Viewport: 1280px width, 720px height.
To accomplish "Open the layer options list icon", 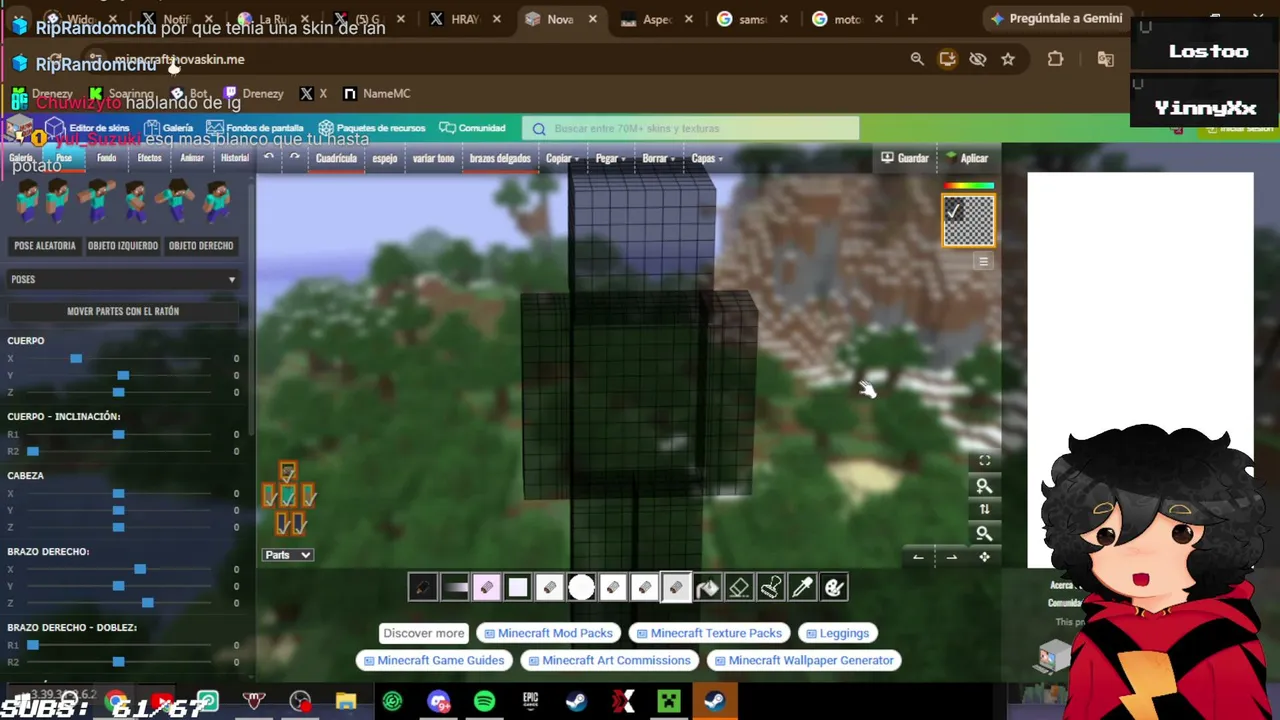I will pyautogui.click(x=983, y=262).
